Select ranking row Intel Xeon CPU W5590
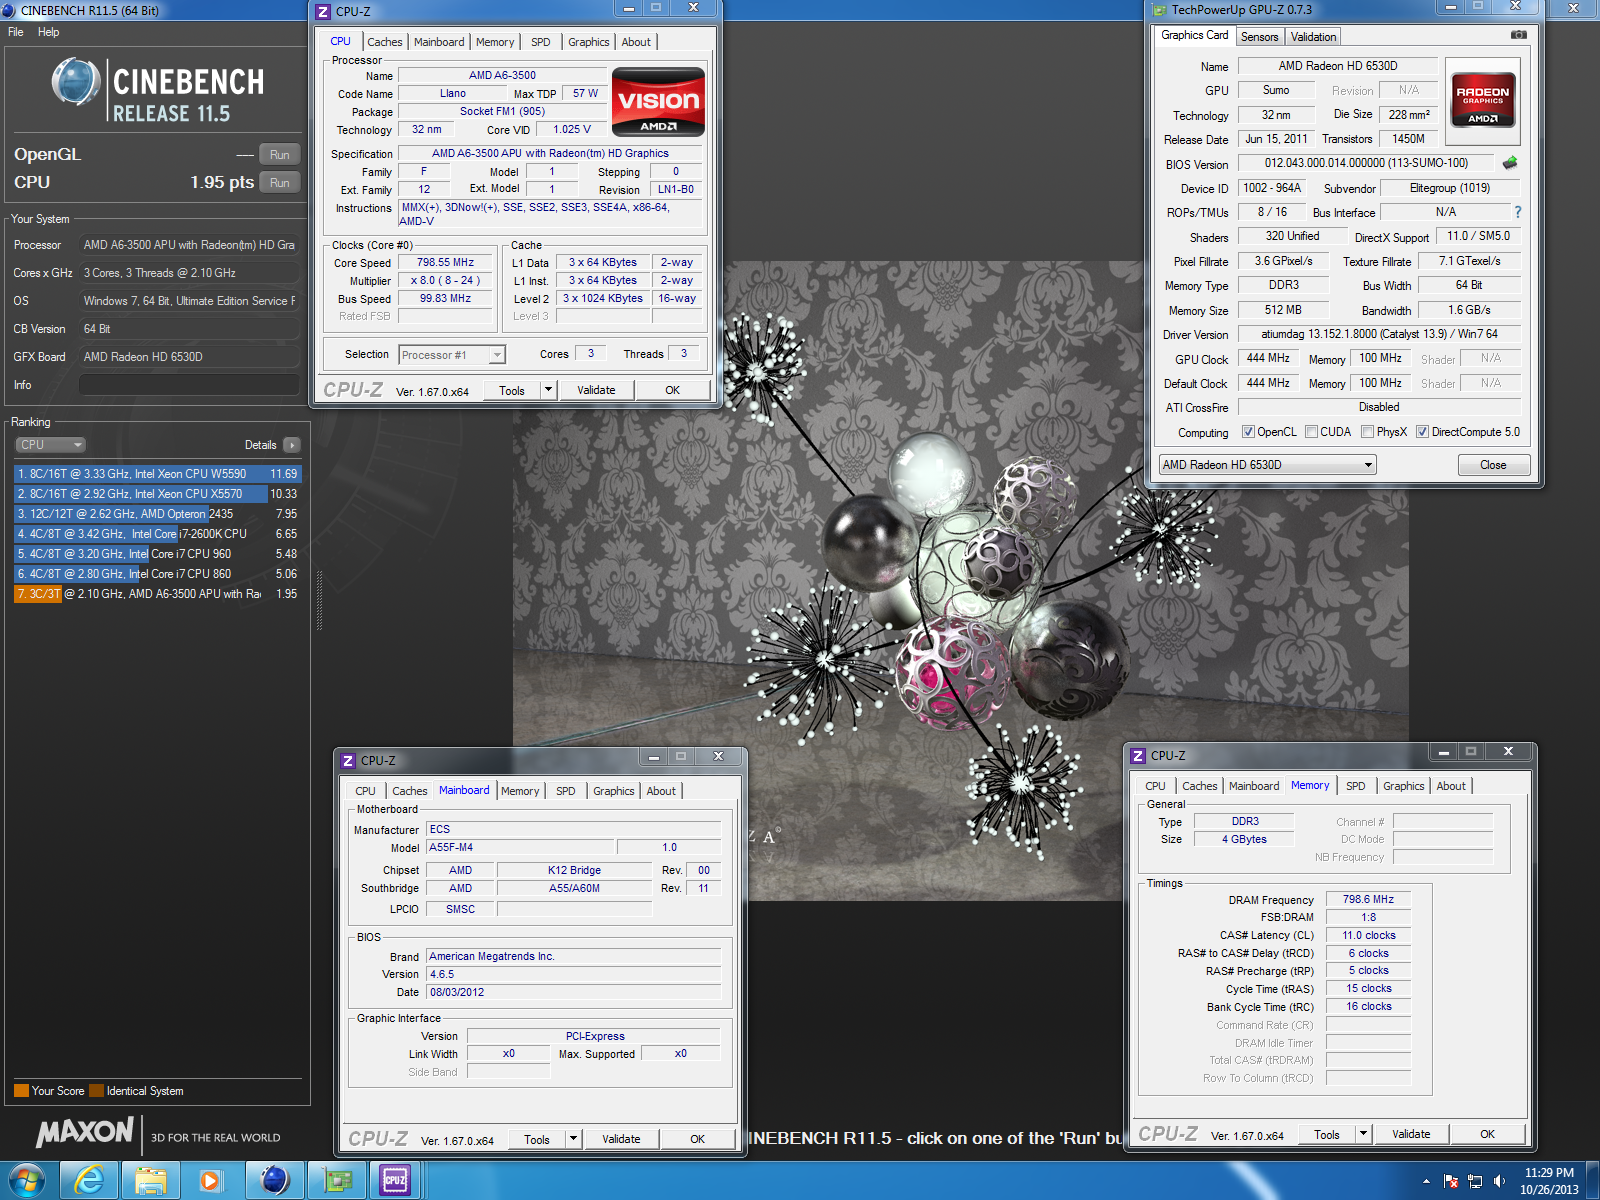Image resolution: width=1600 pixels, height=1200 pixels. 157,474
